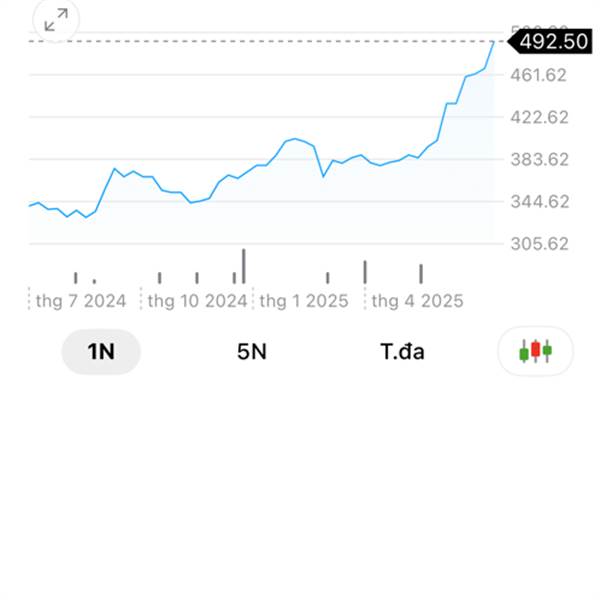600x600 pixels.
Task: Select the T.đa maximum range
Action: pos(402,352)
